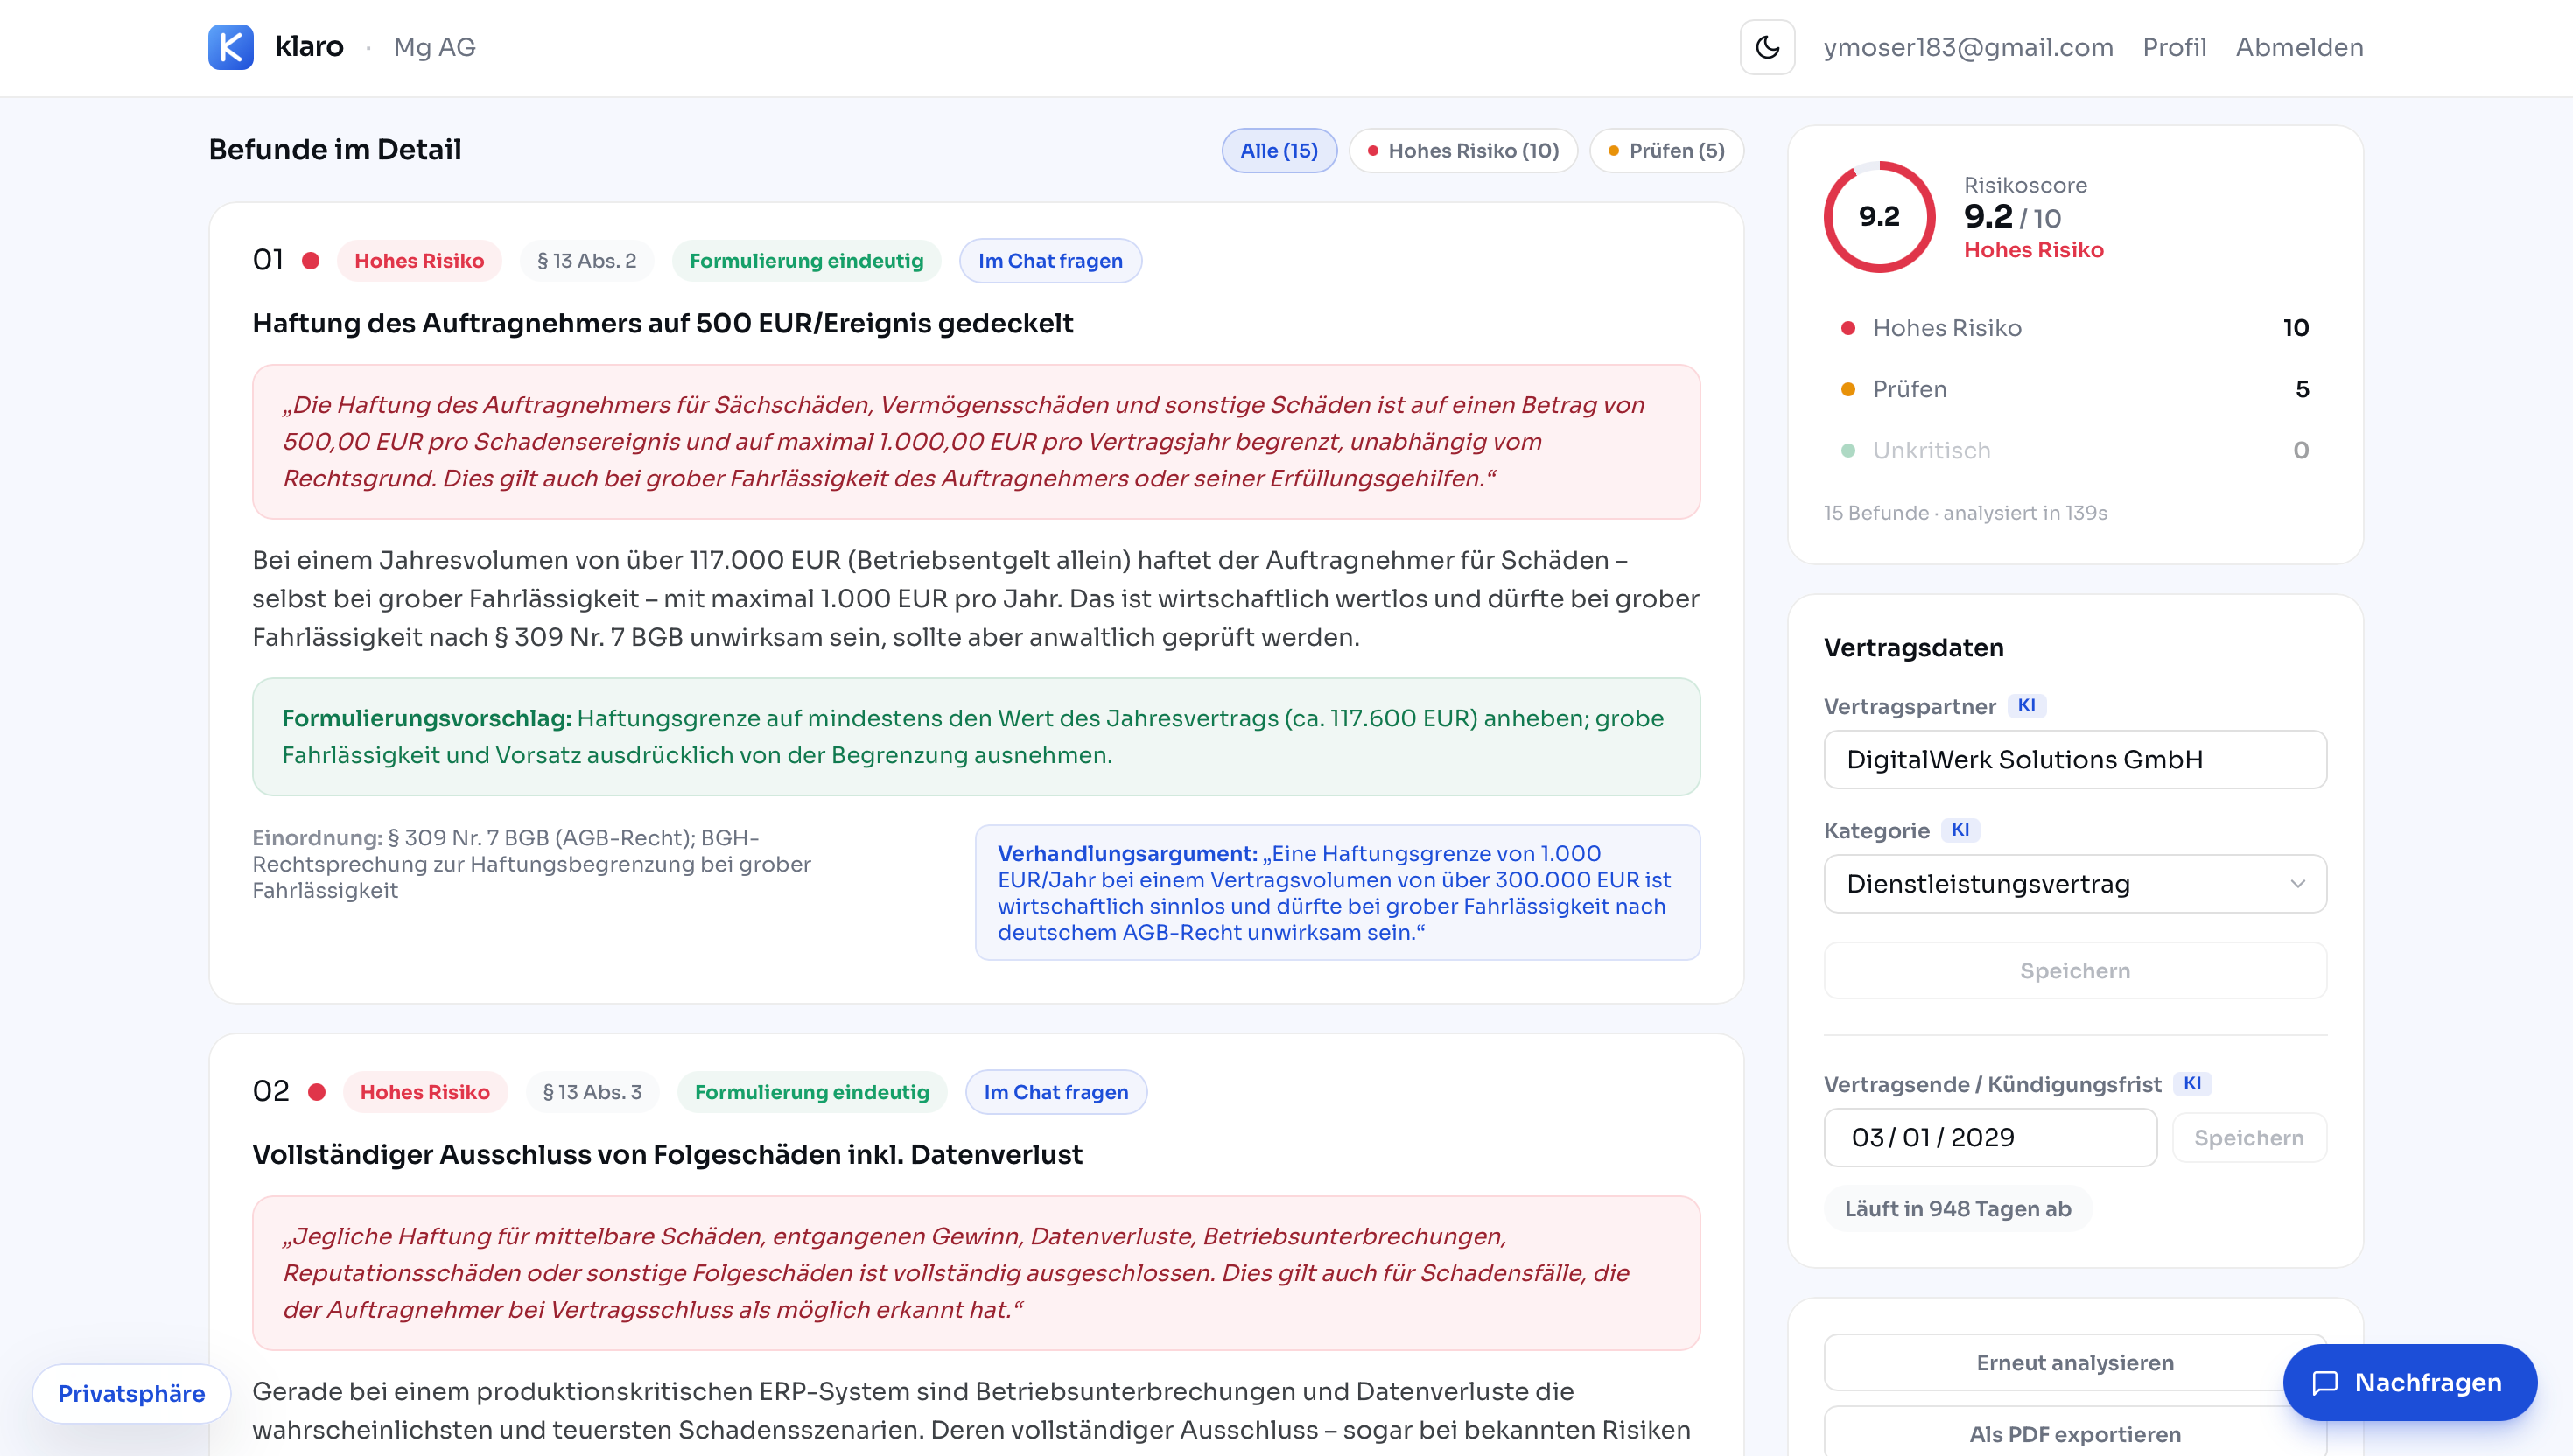Click the Vertragsdaten heading

pyautogui.click(x=1913, y=648)
